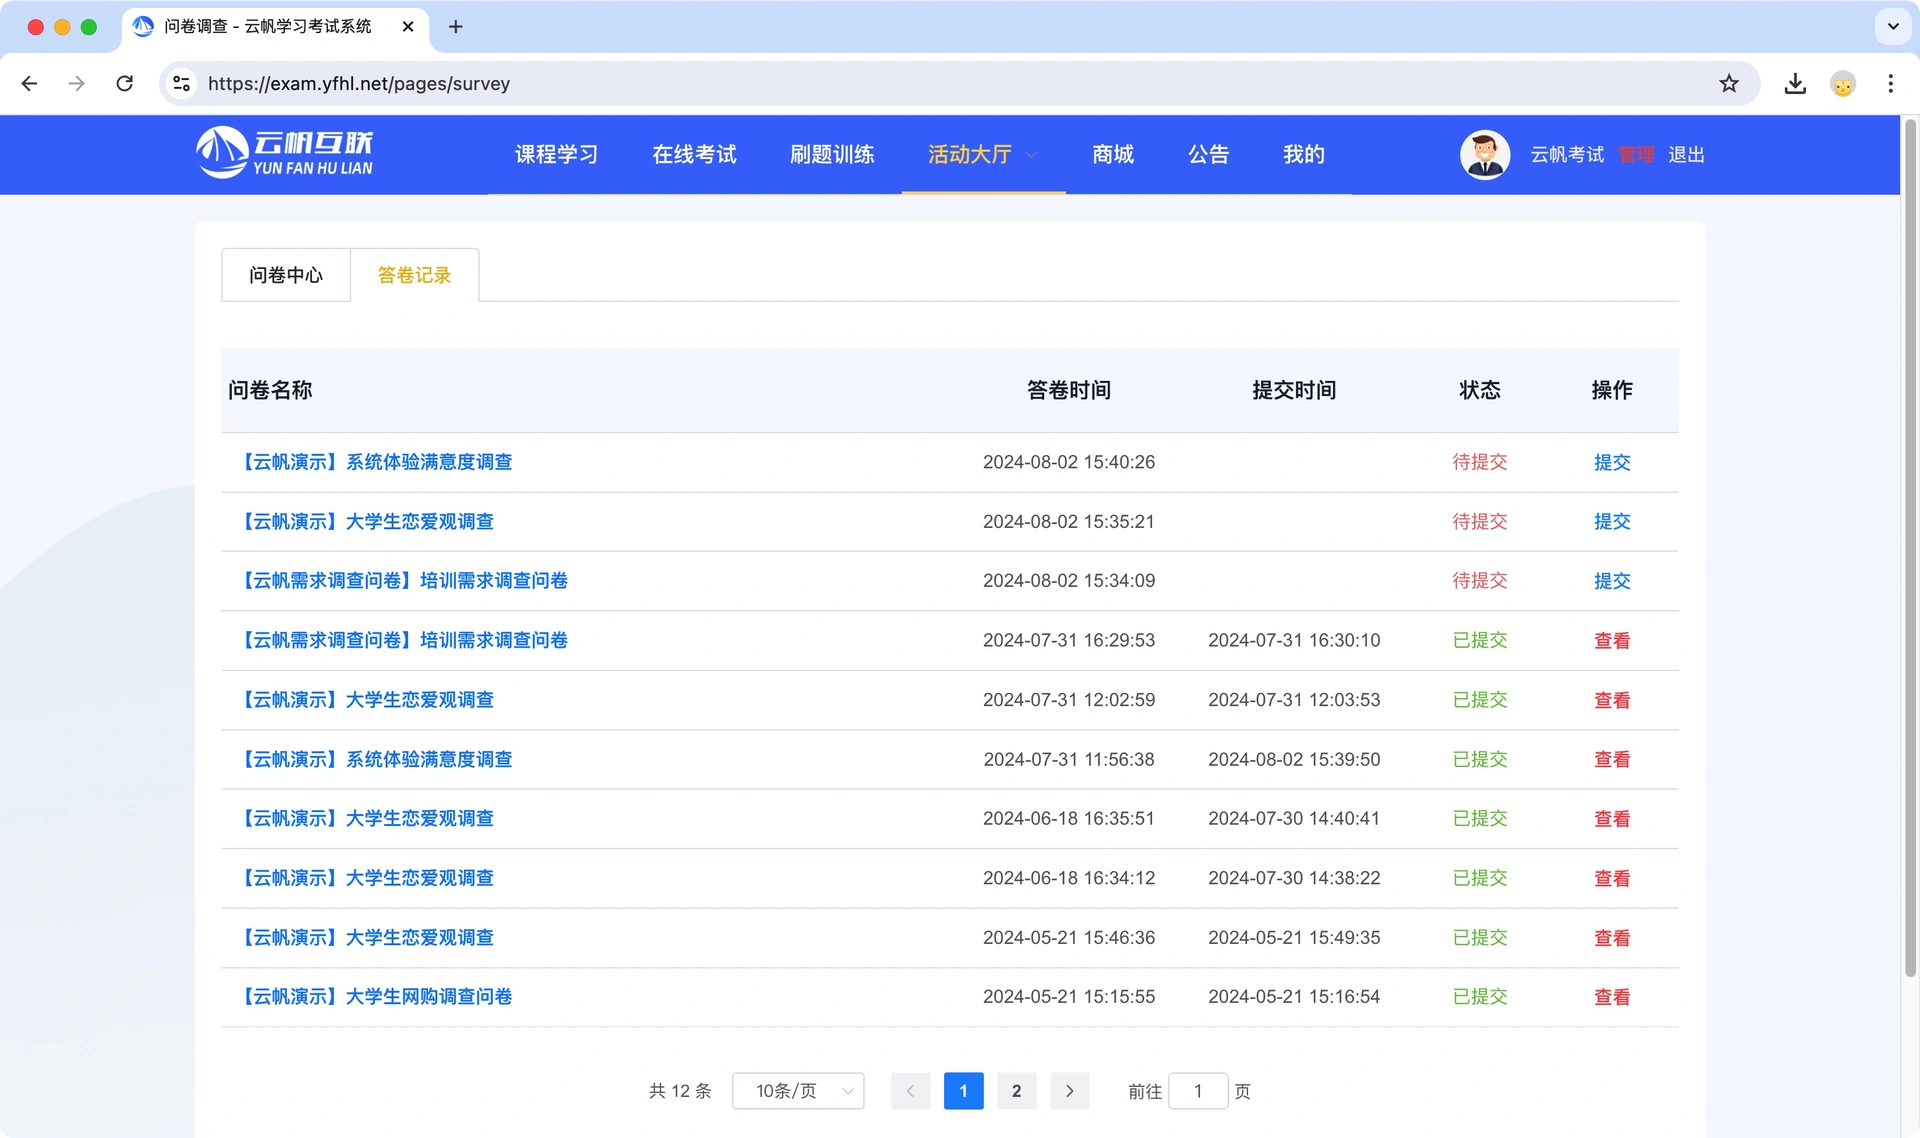1920x1138 pixels.
Task: Click the browser address bar URL
Action: pos(359,84)
